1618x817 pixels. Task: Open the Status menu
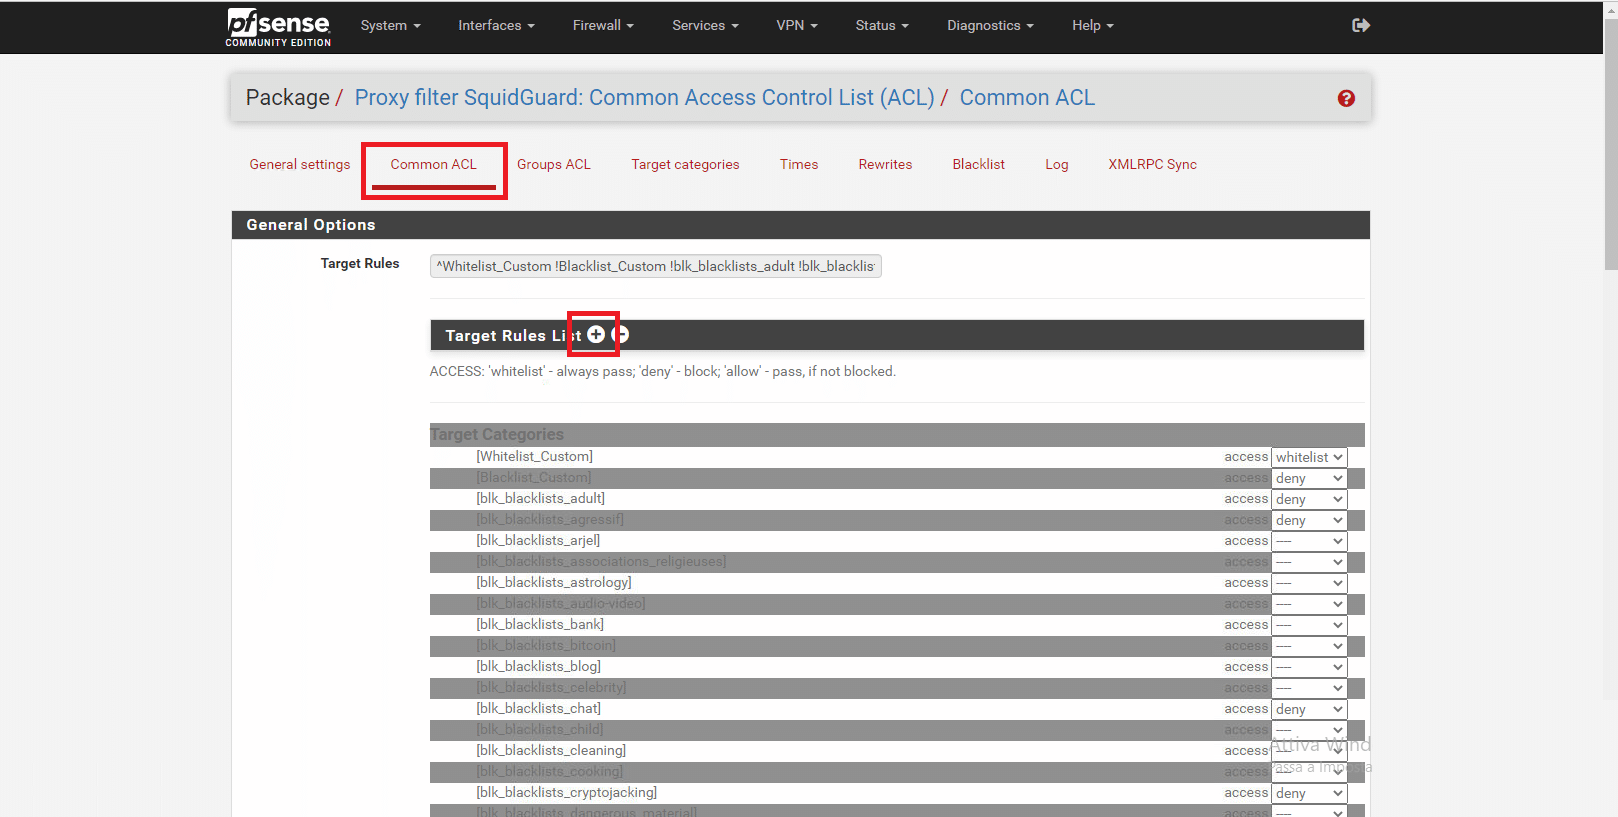point(882,25)
